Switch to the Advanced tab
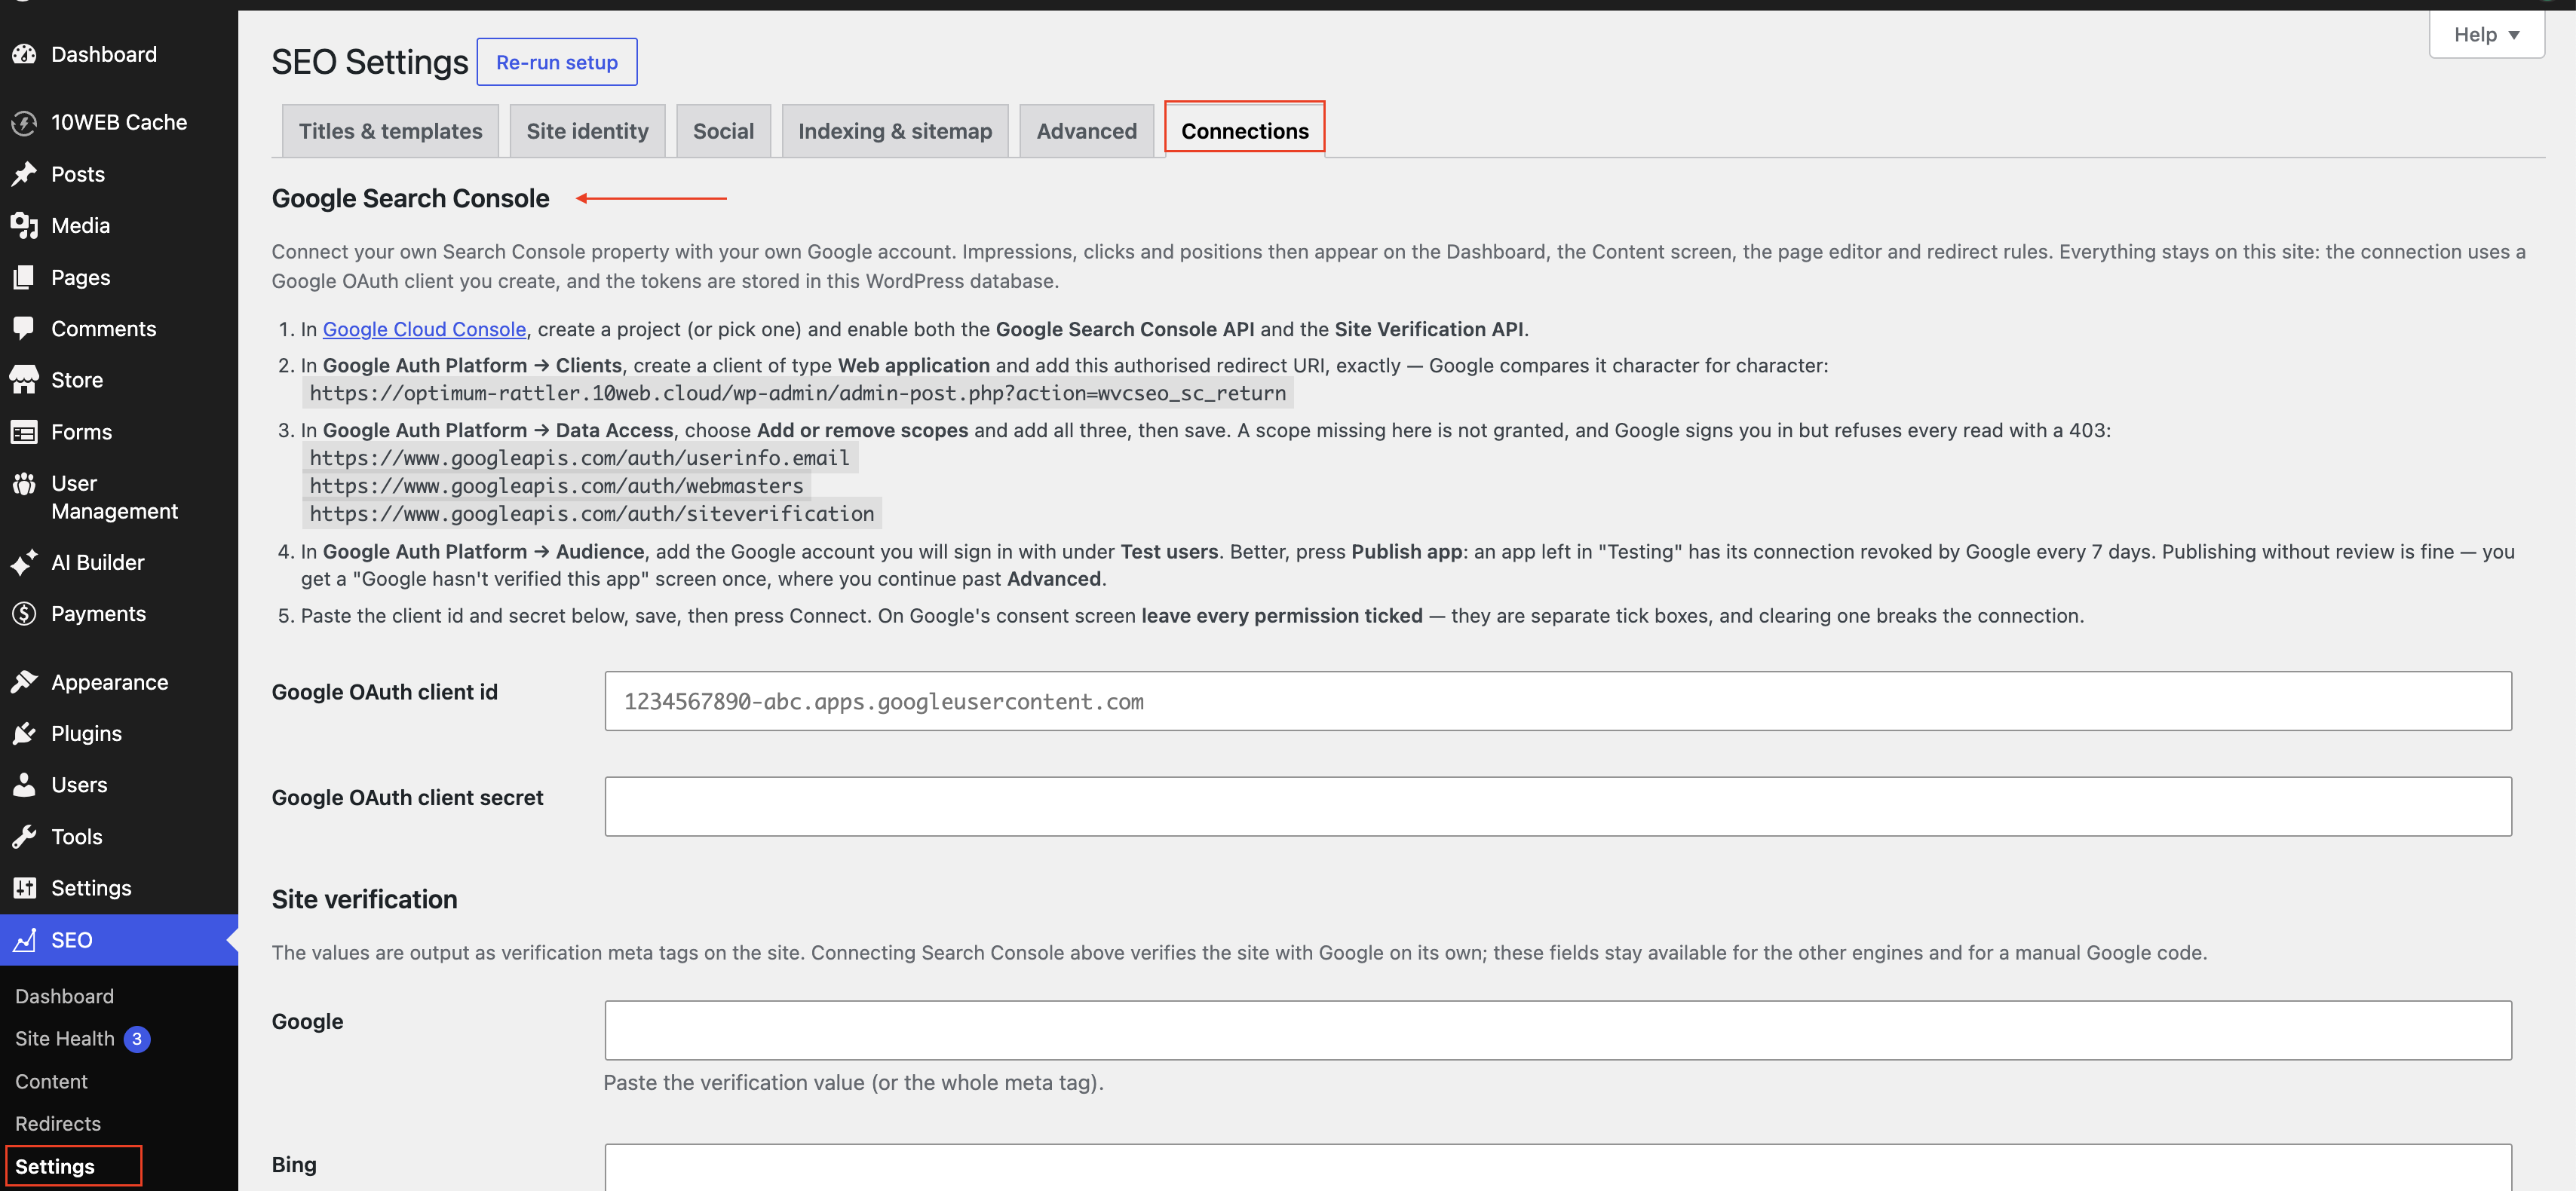 [x=1086, y=131]
